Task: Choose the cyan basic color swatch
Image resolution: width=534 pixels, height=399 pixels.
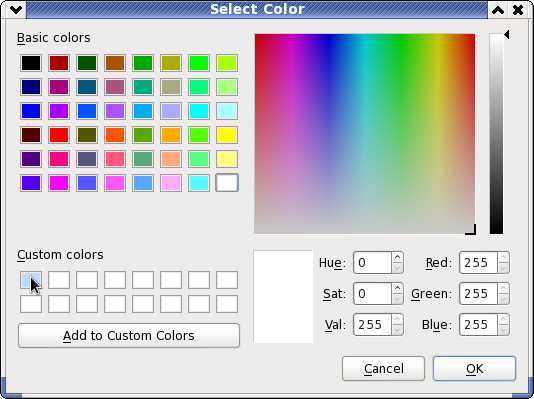Action: click(x=199, y=111)
